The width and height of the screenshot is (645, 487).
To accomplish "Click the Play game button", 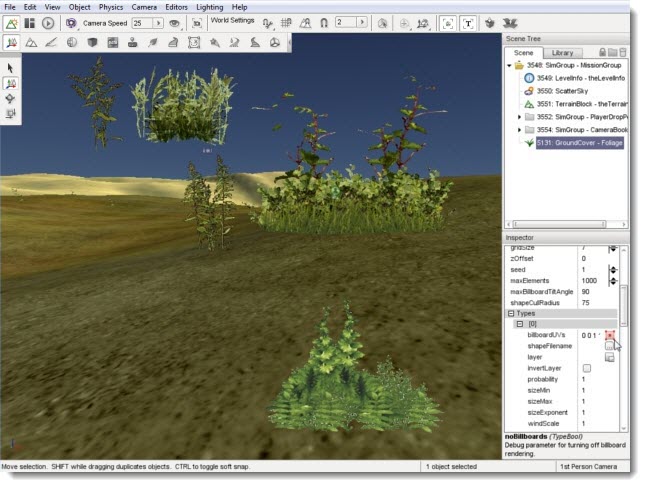I will coord(48,23).
